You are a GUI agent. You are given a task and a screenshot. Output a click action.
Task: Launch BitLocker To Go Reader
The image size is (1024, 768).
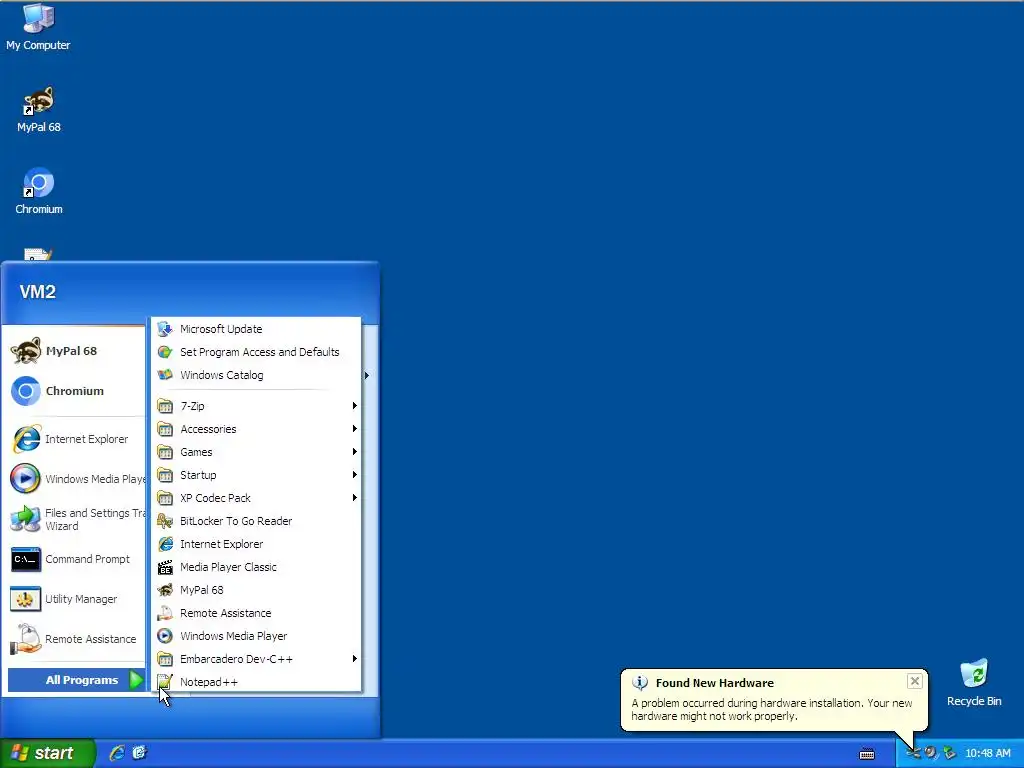pos(256,521)
